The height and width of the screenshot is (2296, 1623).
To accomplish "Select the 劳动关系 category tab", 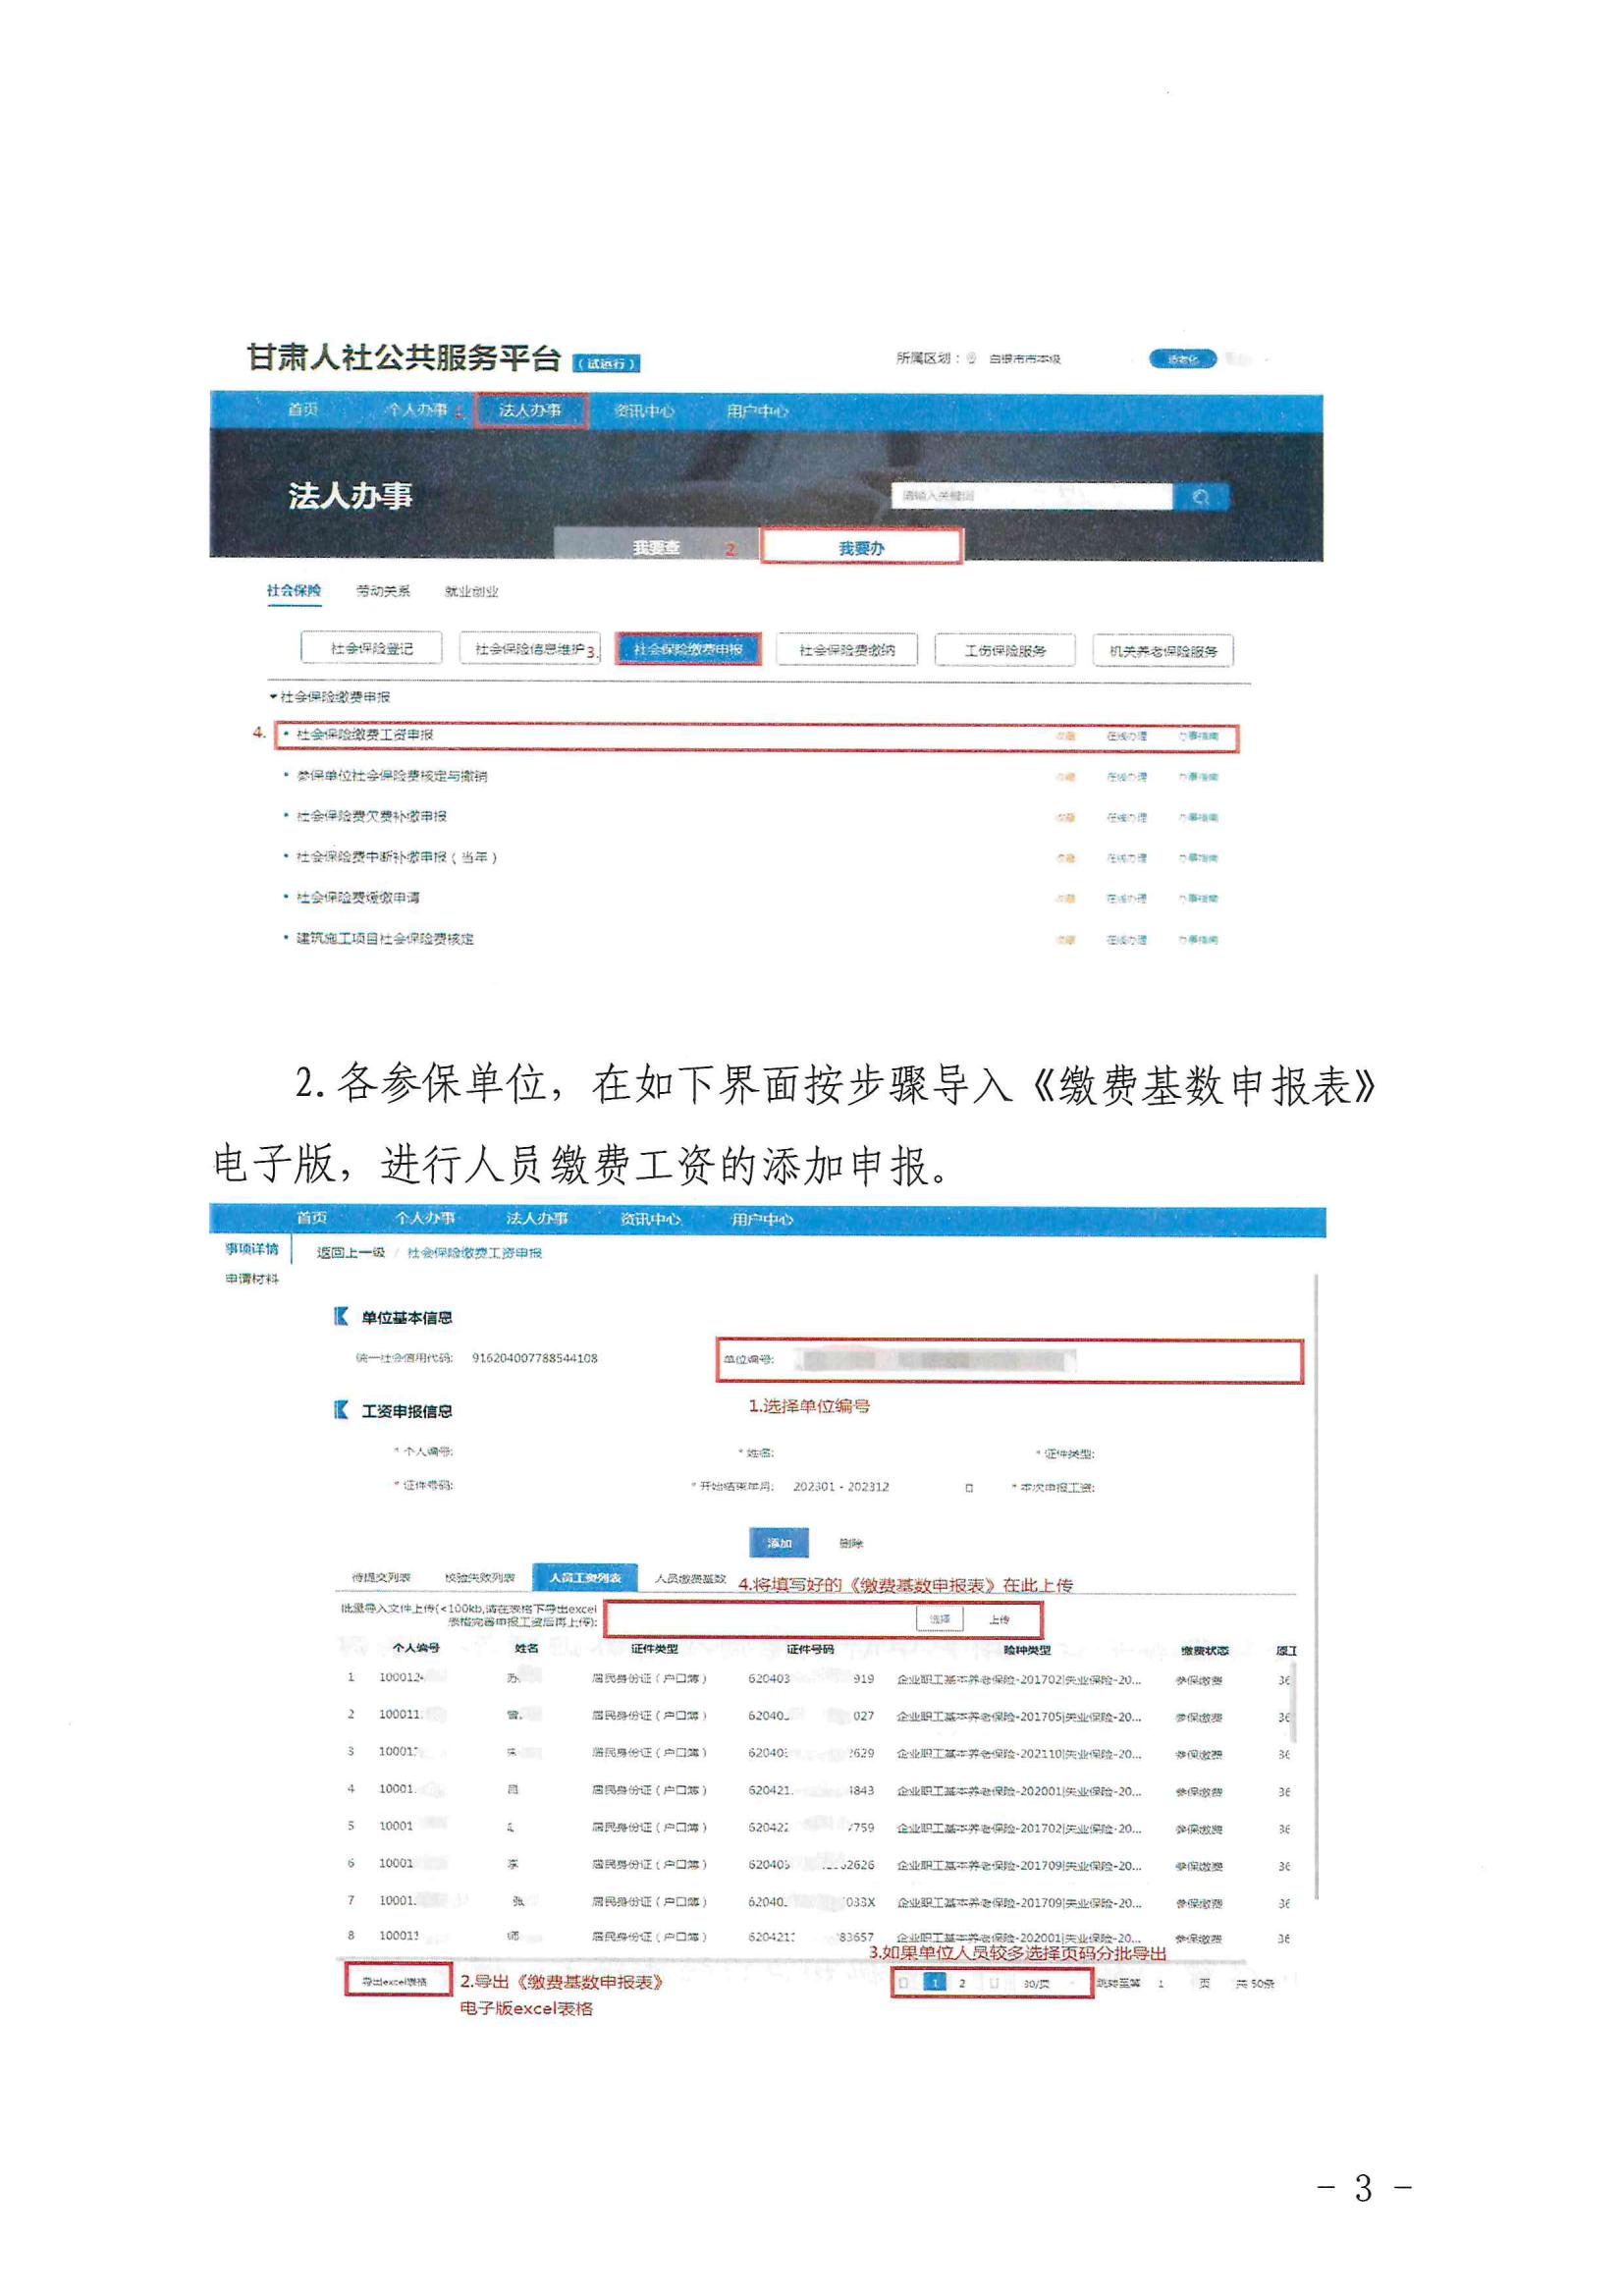I will 383,591.
